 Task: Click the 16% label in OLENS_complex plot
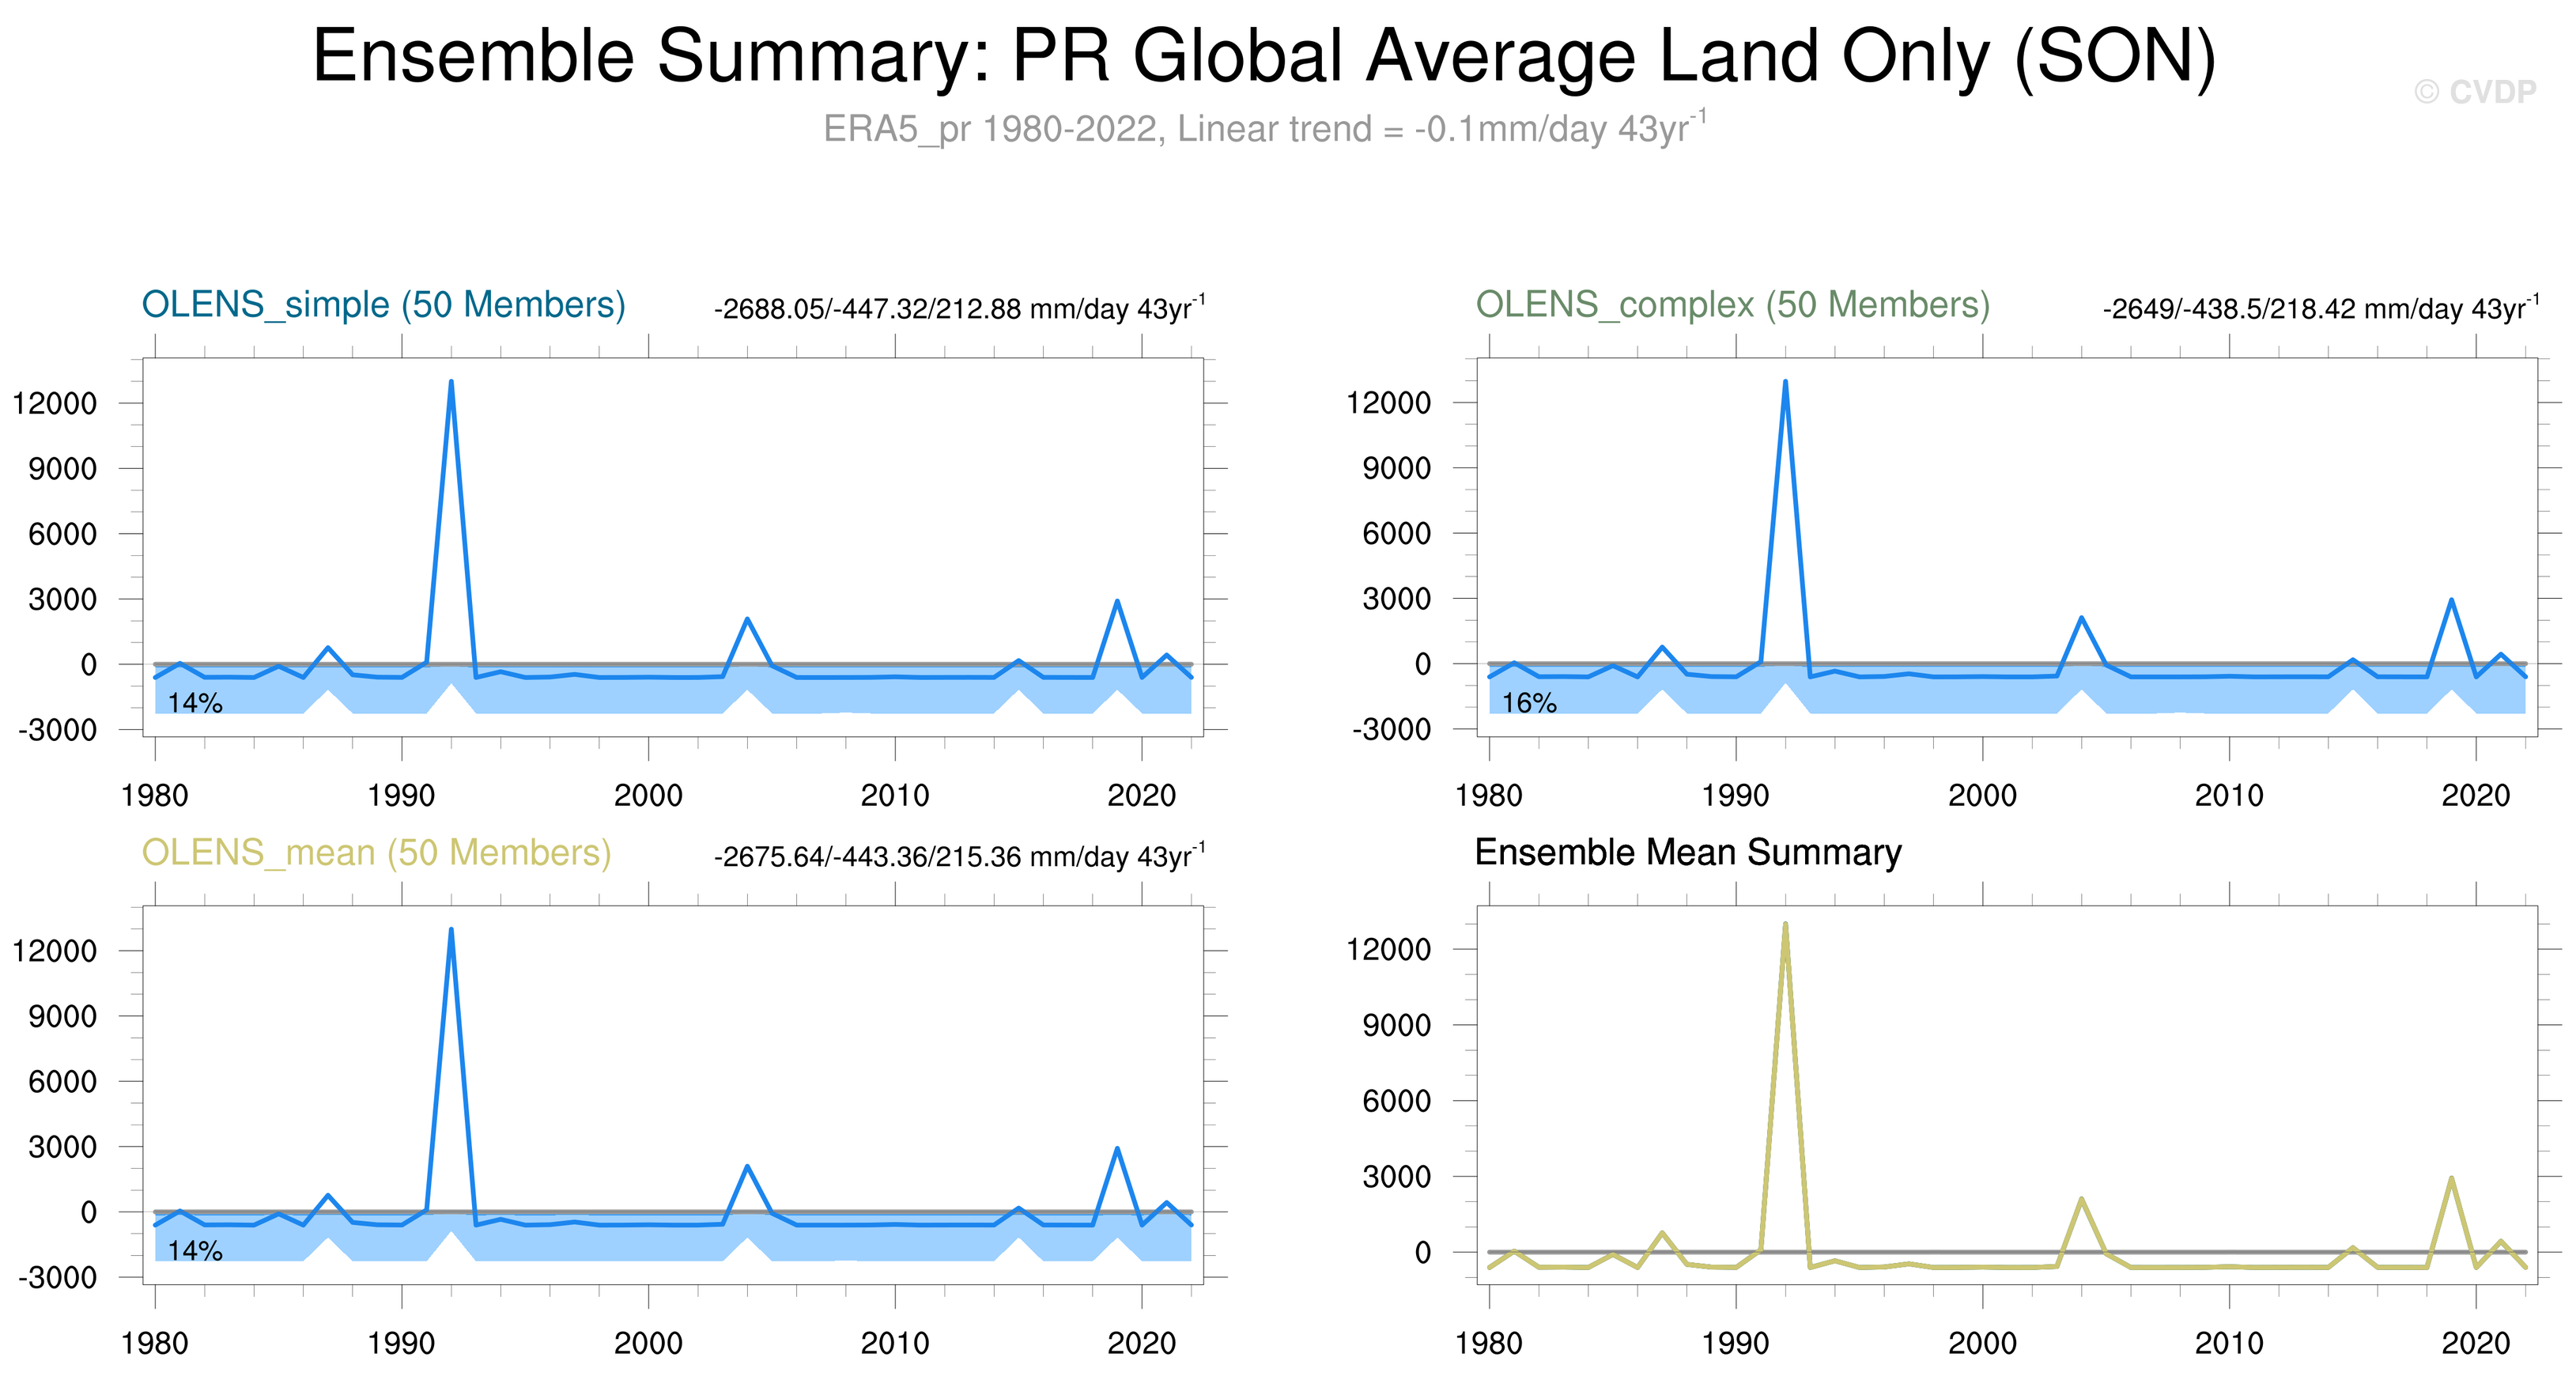(1529, 703)
